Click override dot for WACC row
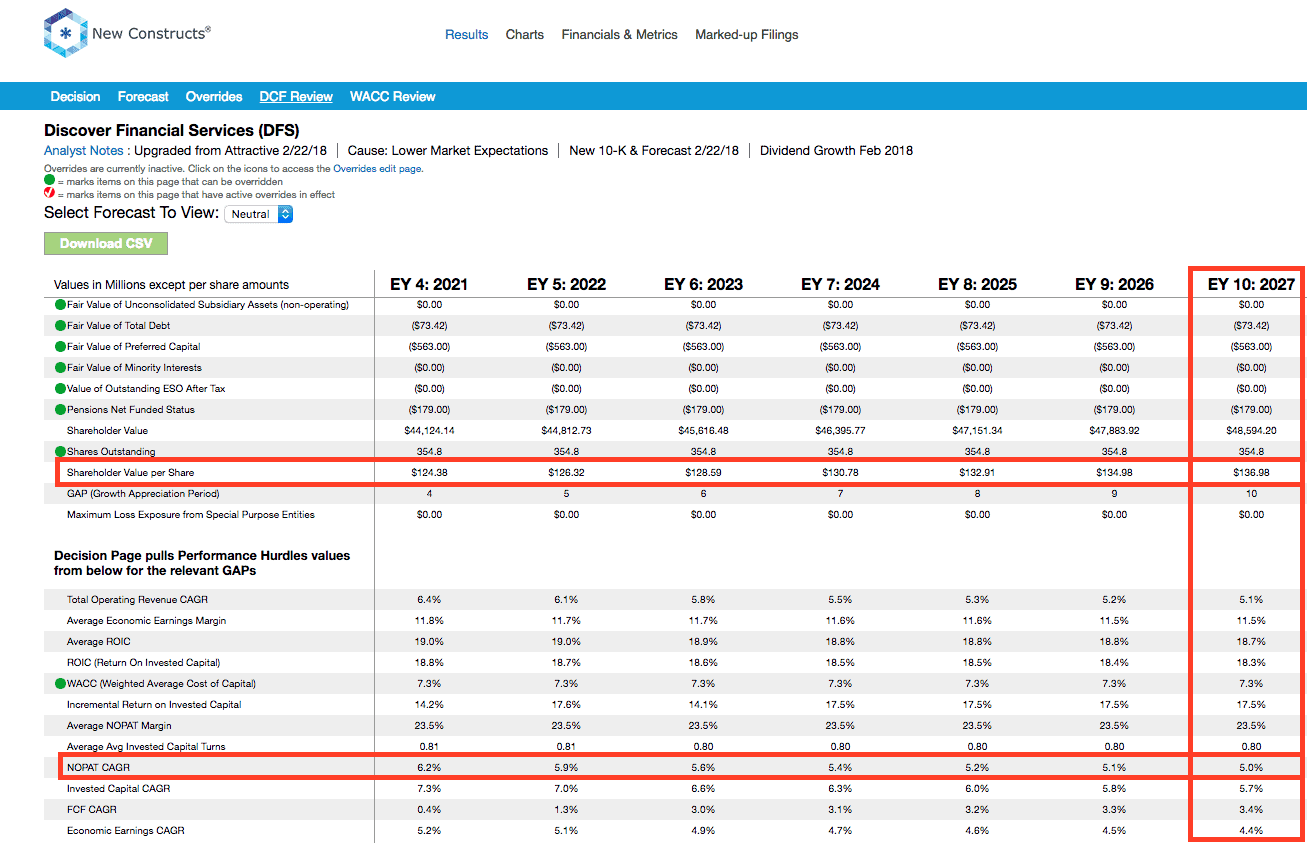1307x843 pixels. pyautogui.click(x=60, y=684)
